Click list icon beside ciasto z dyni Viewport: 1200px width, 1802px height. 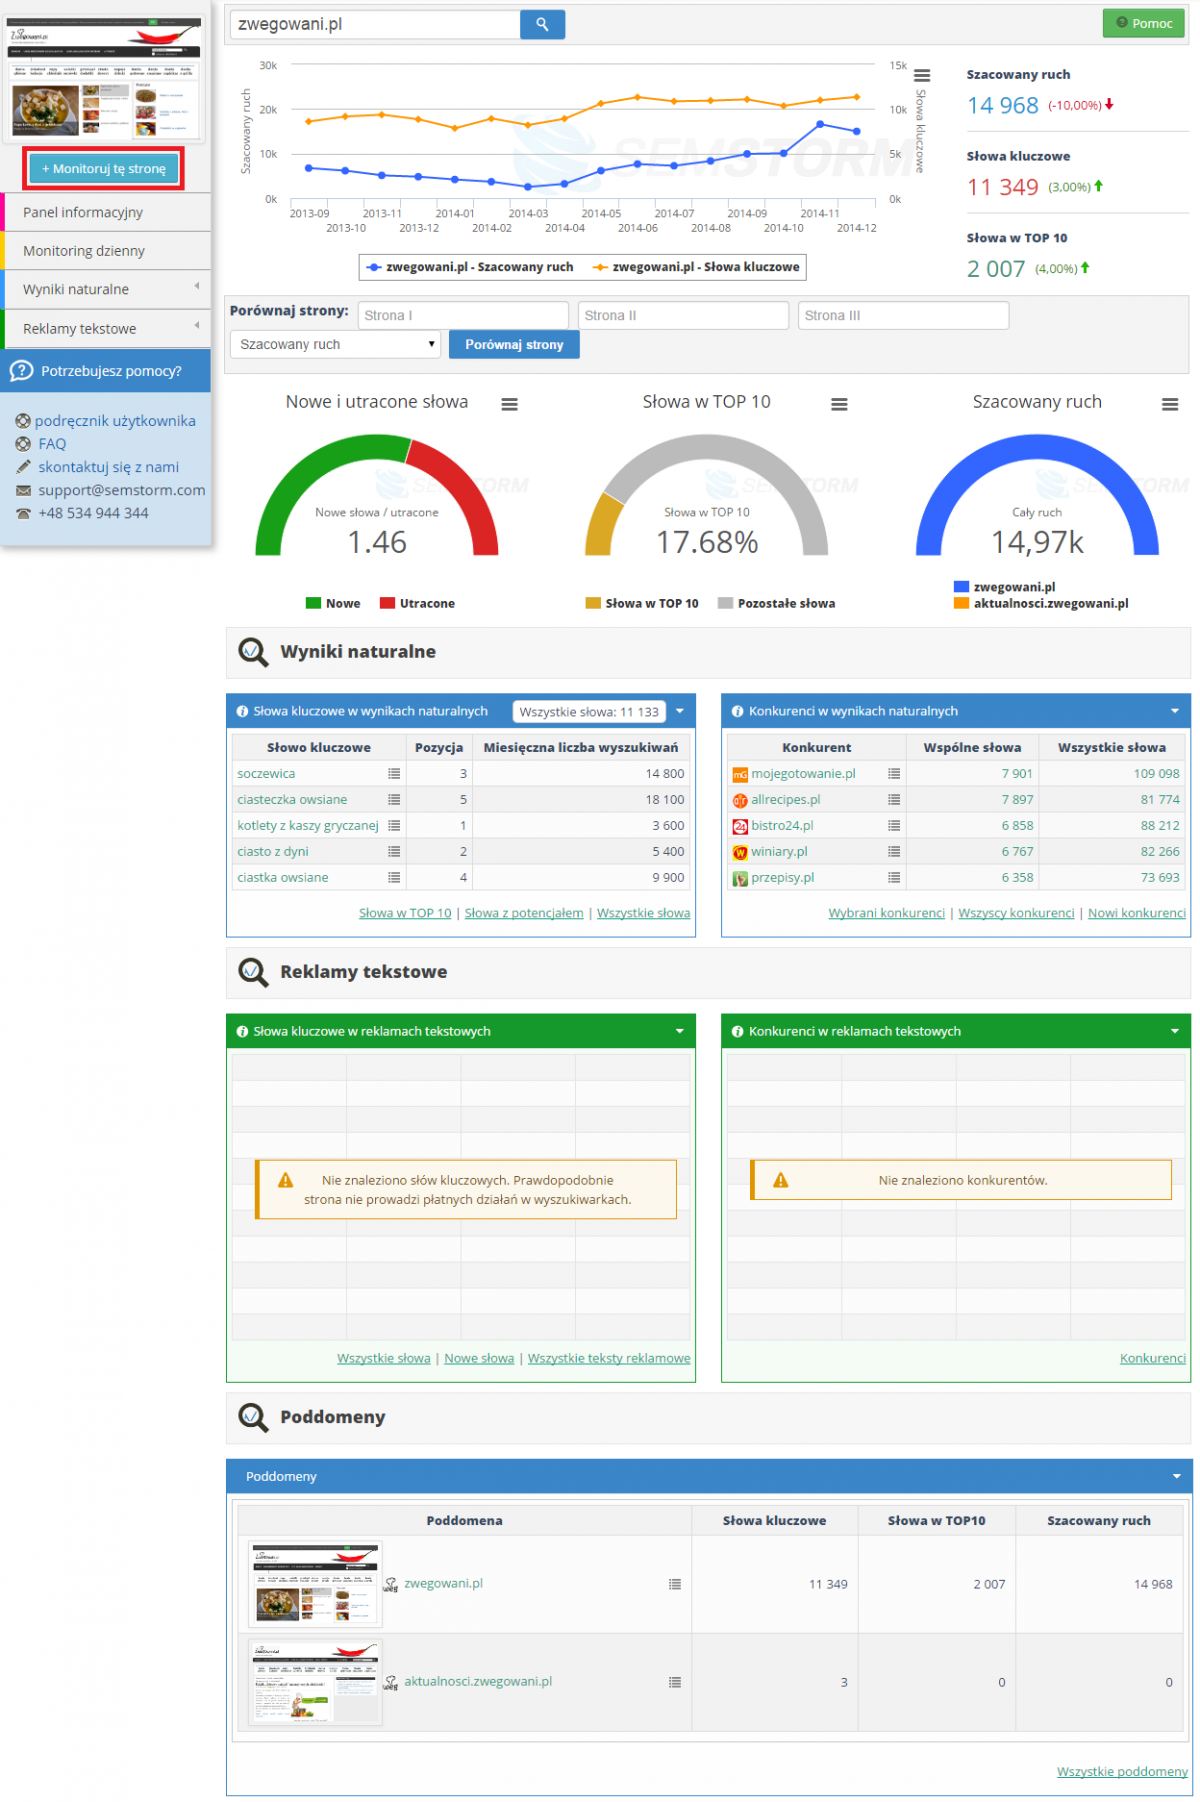click(x=394, y=852)
